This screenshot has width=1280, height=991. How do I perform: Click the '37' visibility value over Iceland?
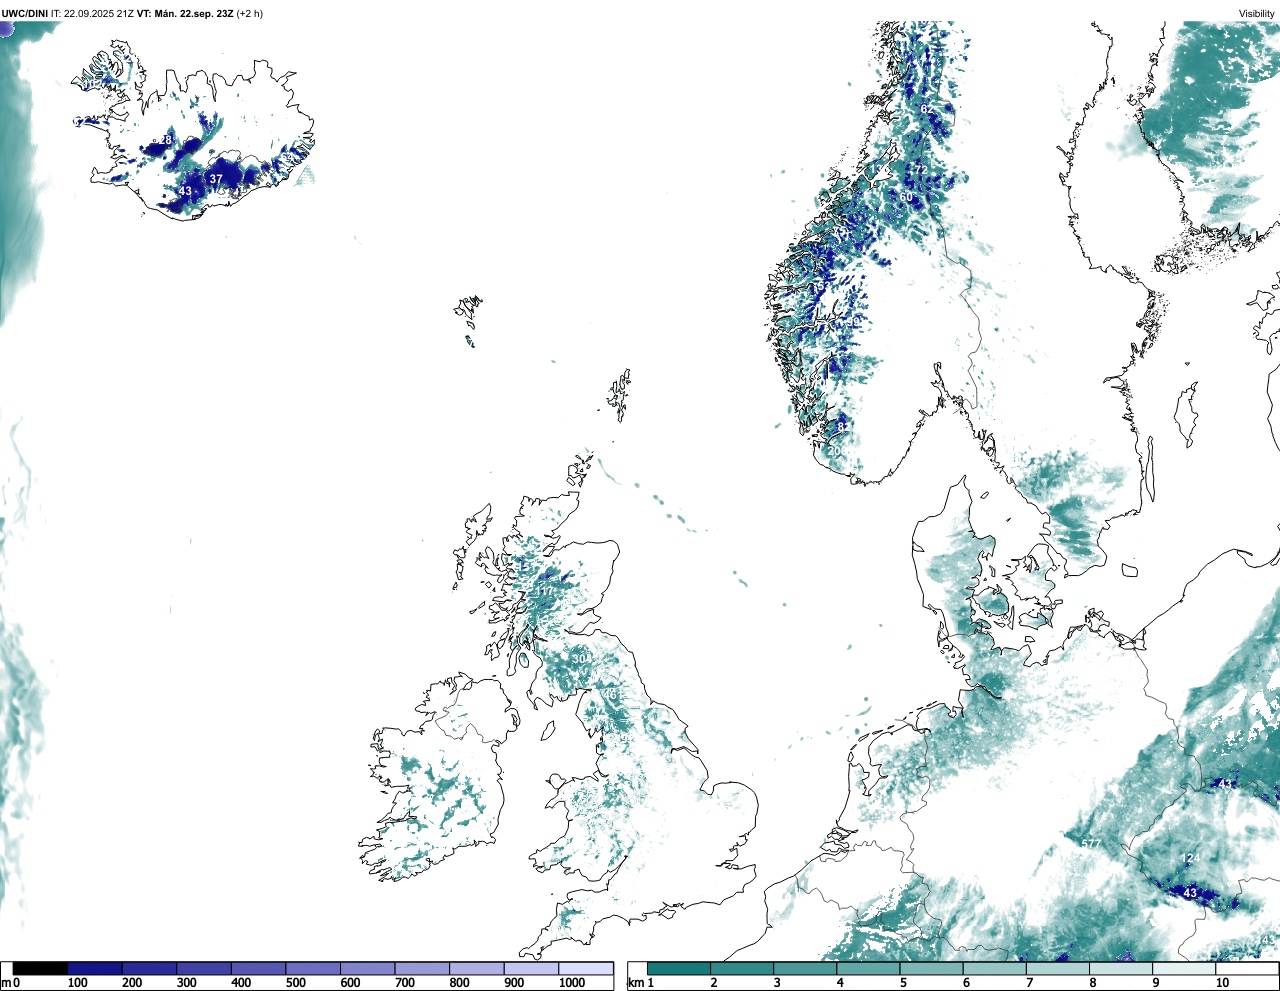[x=216, y=180]
